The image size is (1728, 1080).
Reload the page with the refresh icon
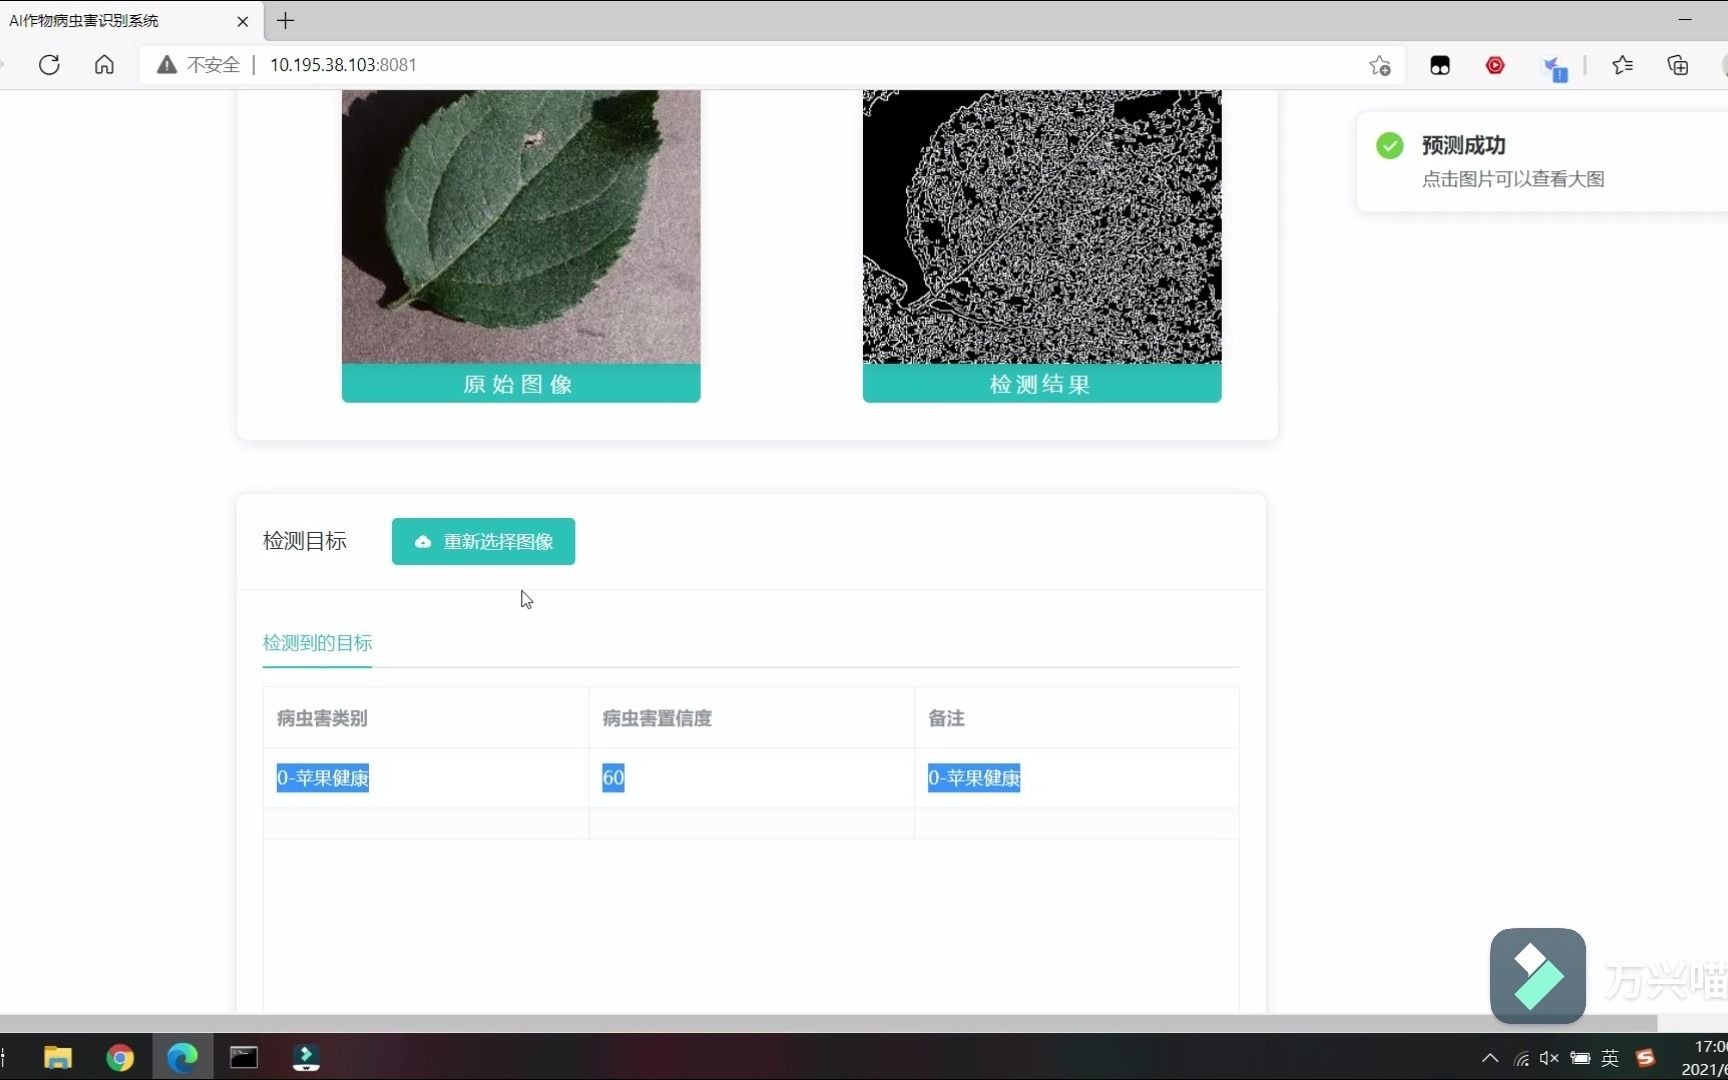49,65
